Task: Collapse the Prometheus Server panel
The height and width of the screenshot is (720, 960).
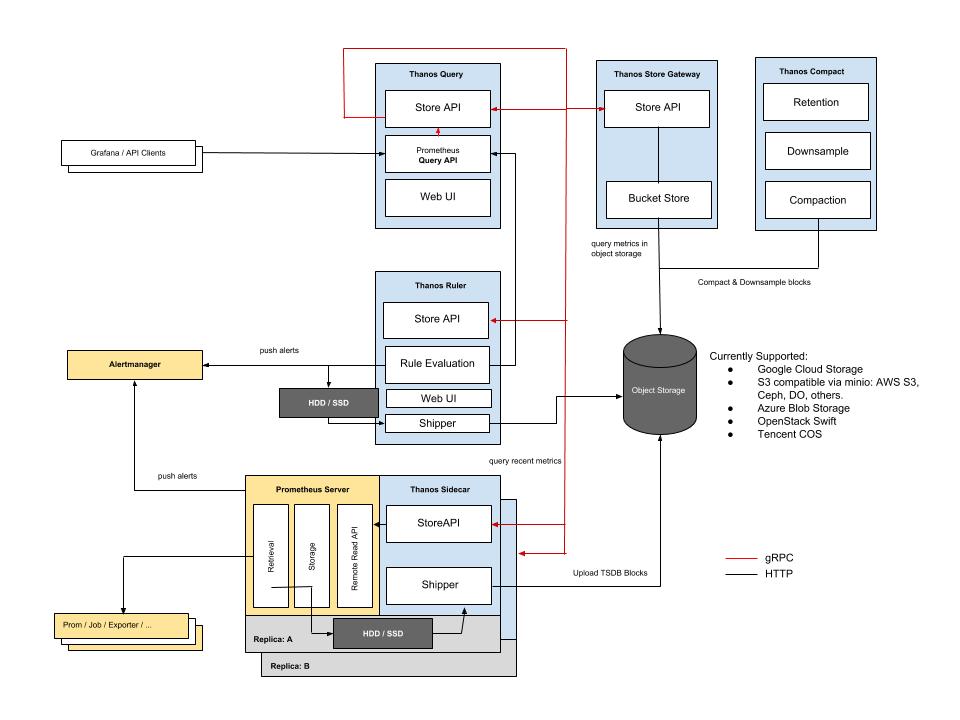Action: tap(312, 489)
